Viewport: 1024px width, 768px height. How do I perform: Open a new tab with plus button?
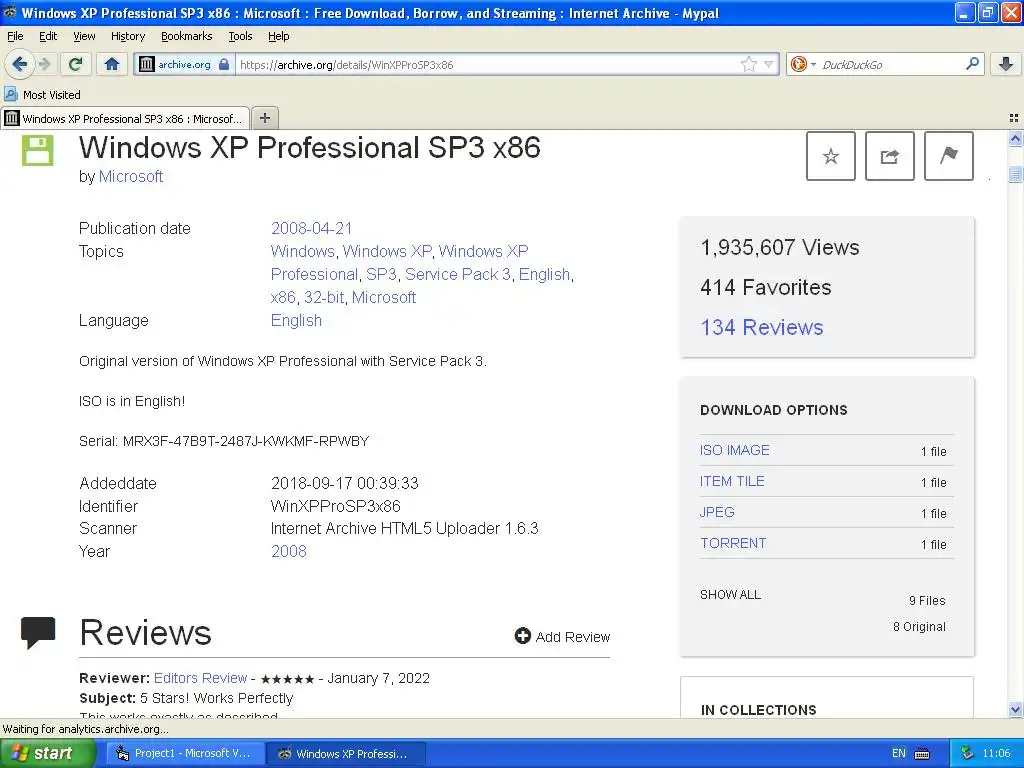pos(264,118)
